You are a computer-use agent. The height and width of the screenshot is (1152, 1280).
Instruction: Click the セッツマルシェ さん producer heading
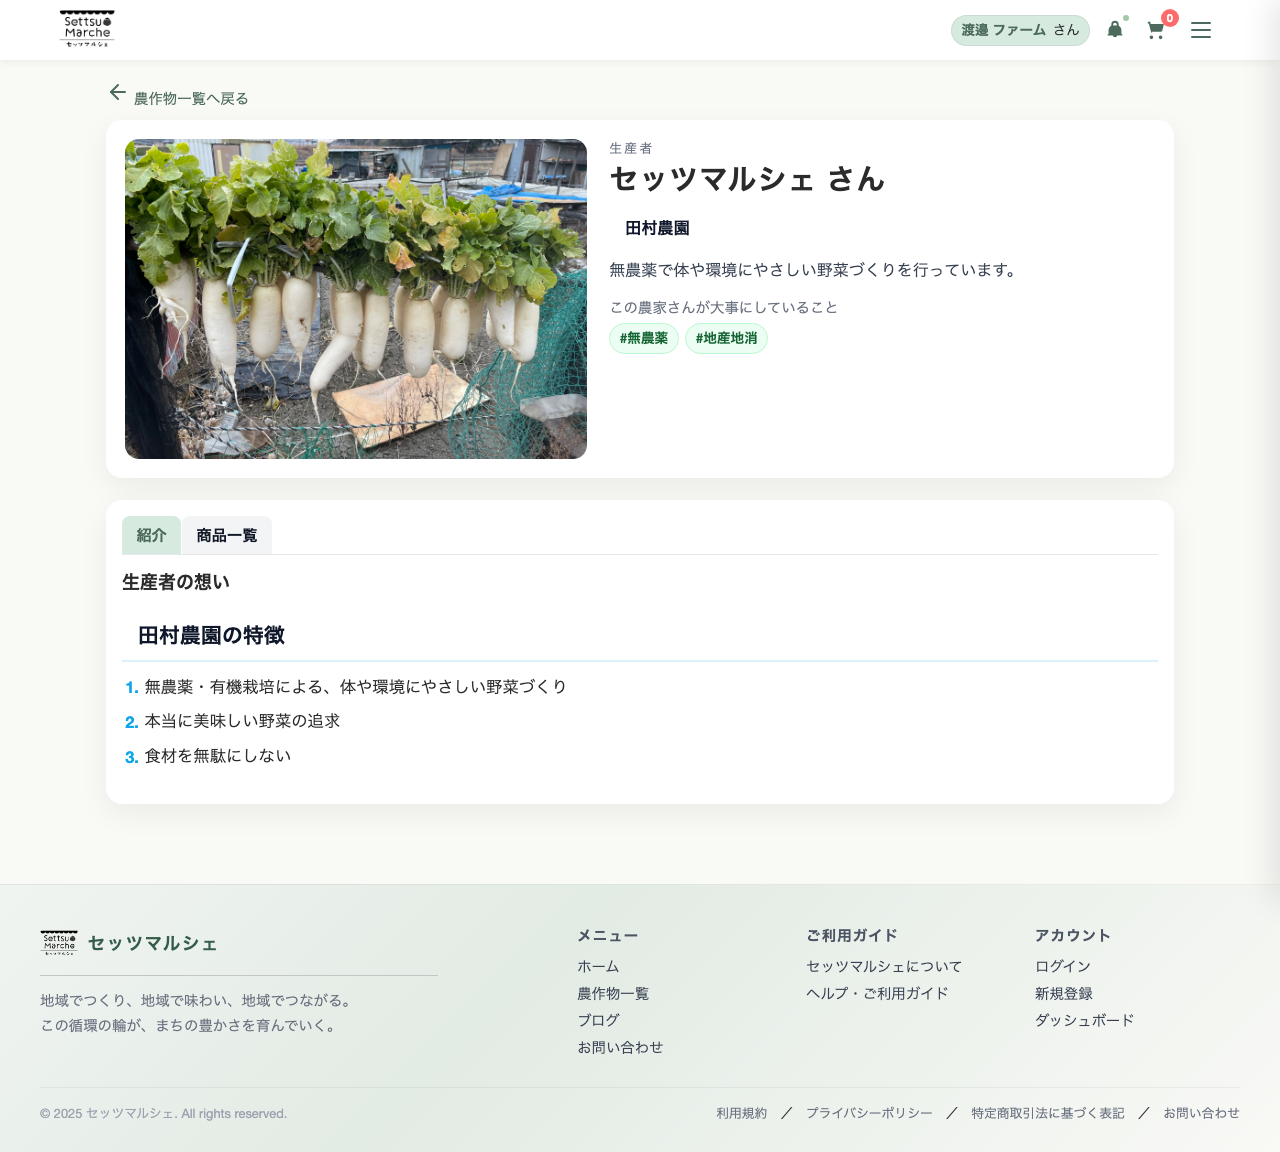point(747,179)
